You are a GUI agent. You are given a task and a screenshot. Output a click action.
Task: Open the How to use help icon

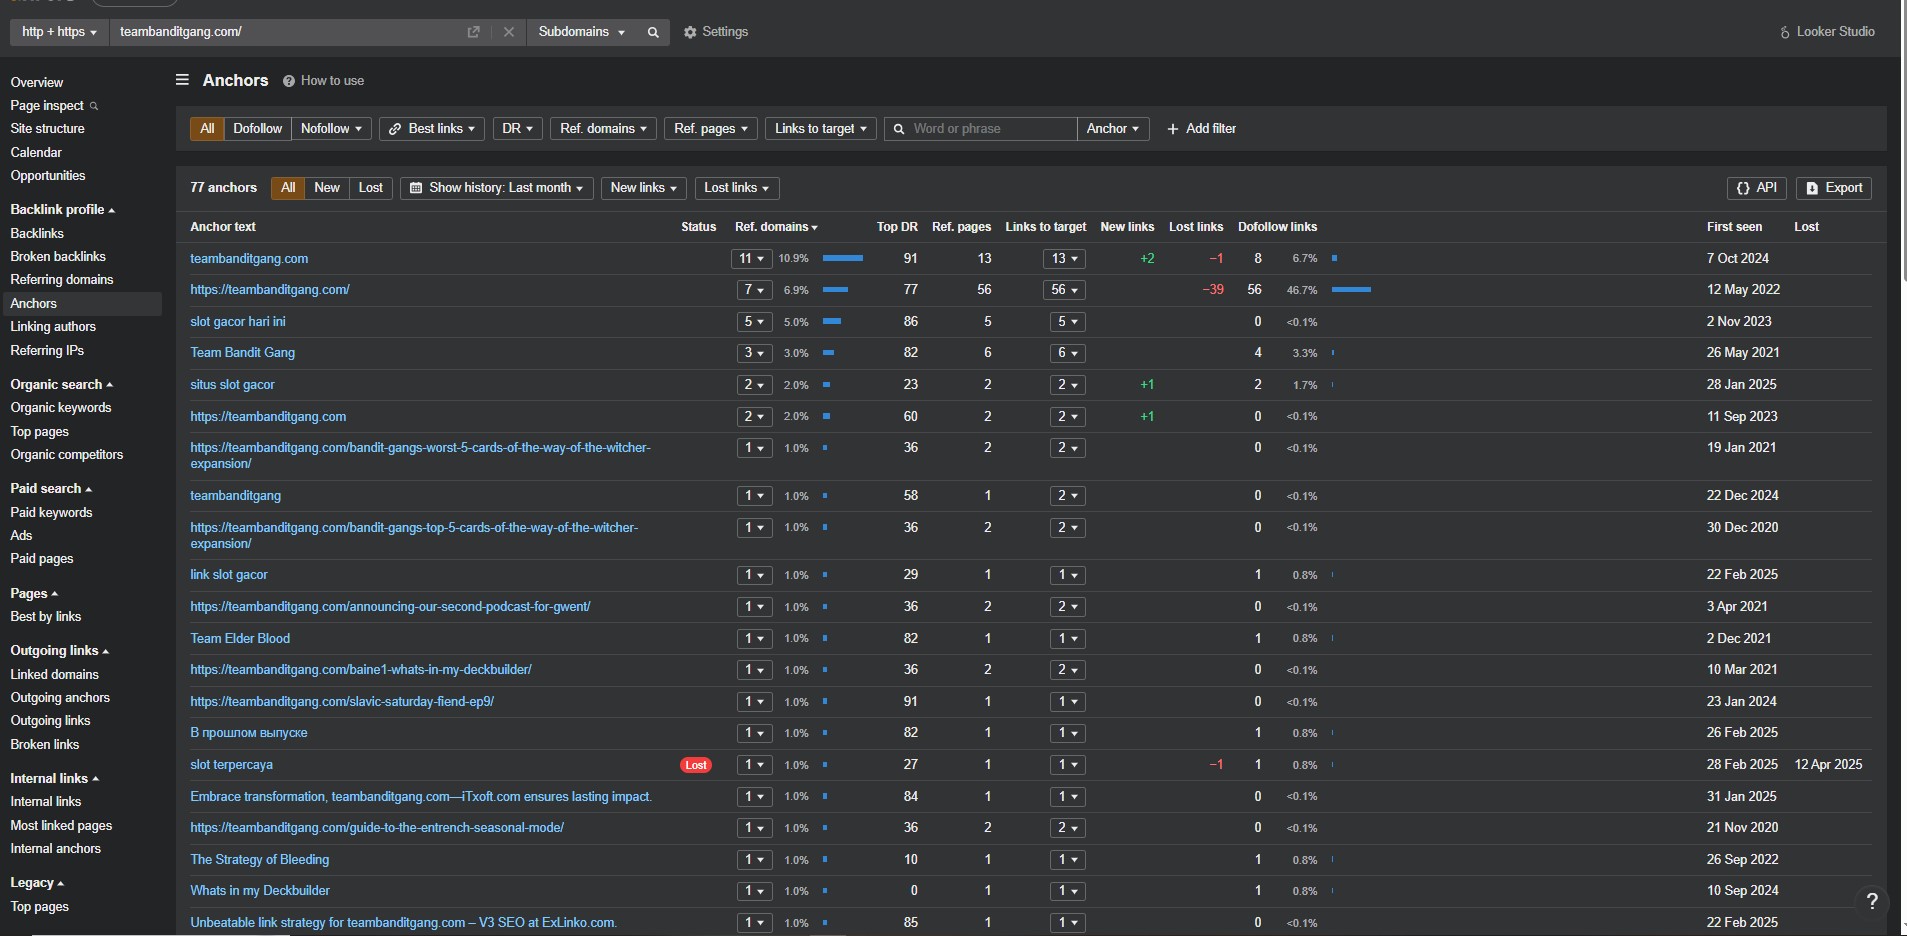point(289,81)
